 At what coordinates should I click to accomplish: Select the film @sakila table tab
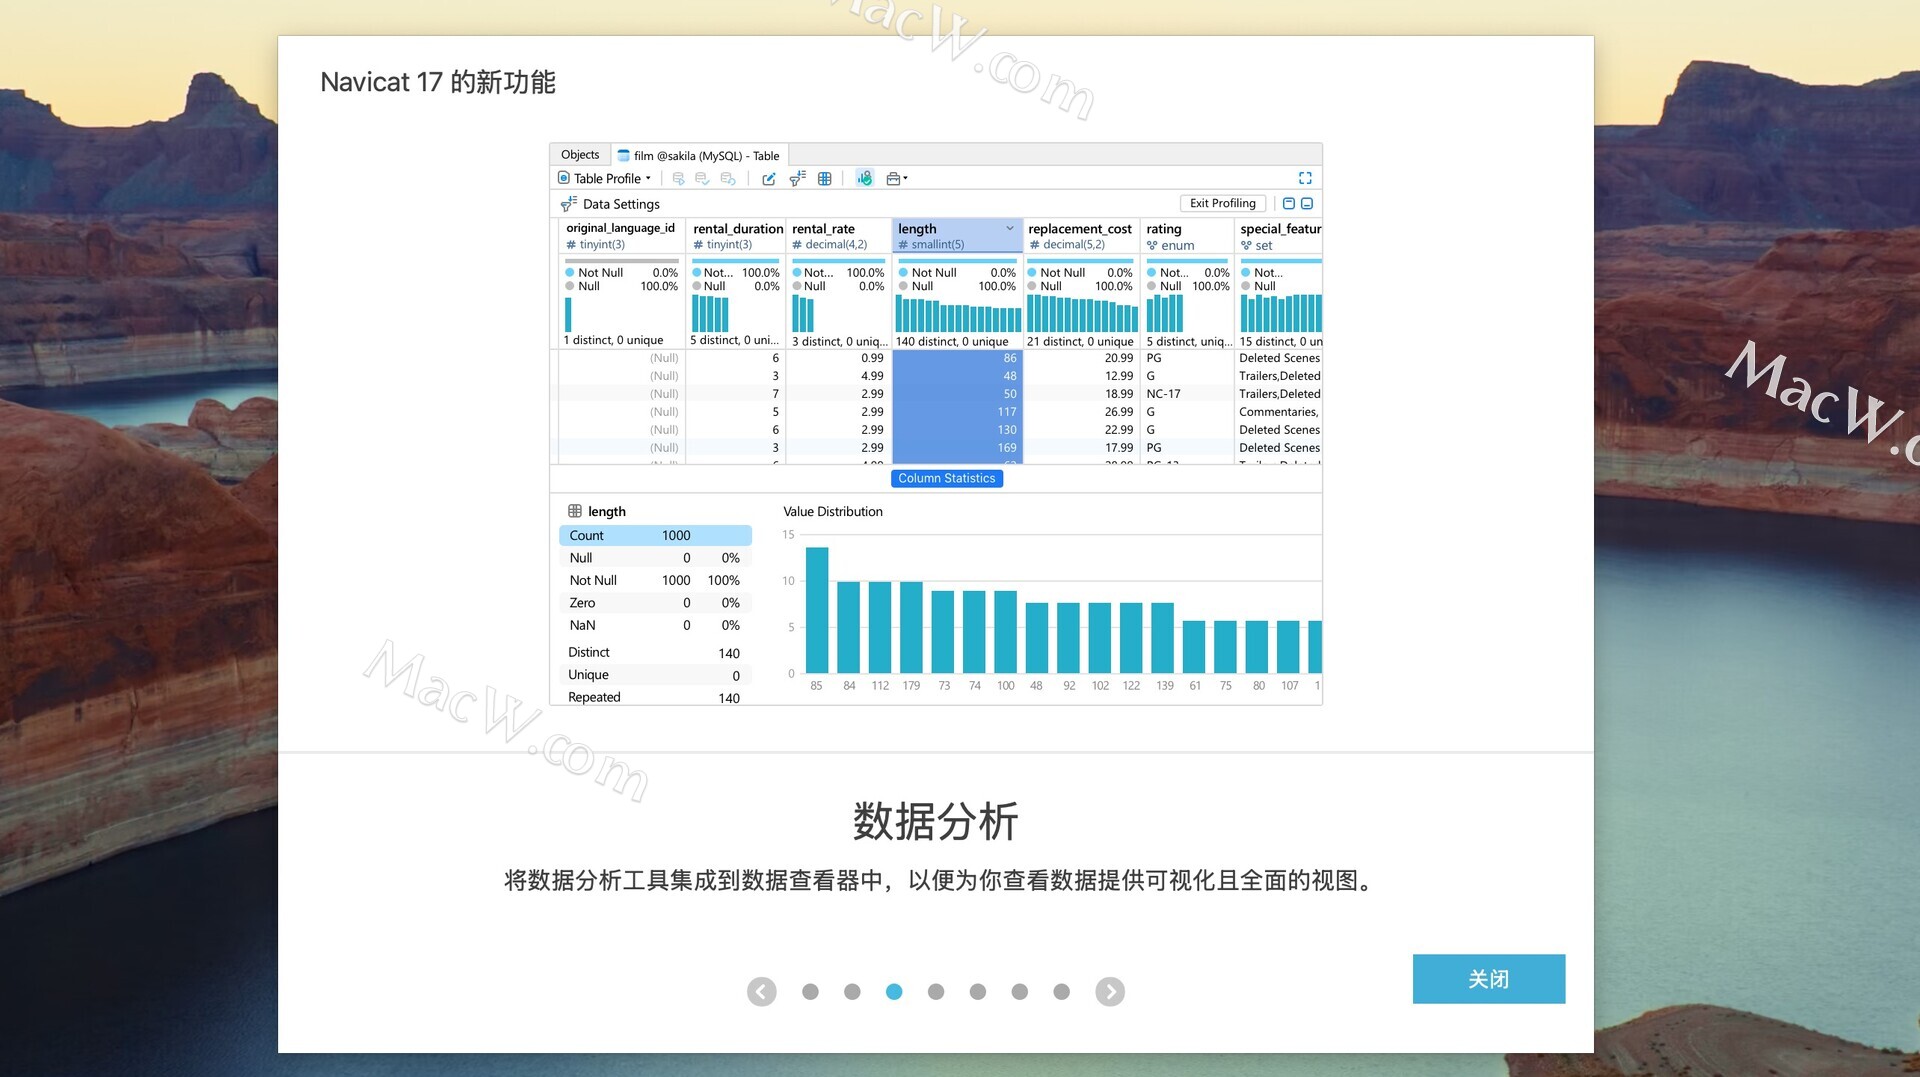[699, 156]
